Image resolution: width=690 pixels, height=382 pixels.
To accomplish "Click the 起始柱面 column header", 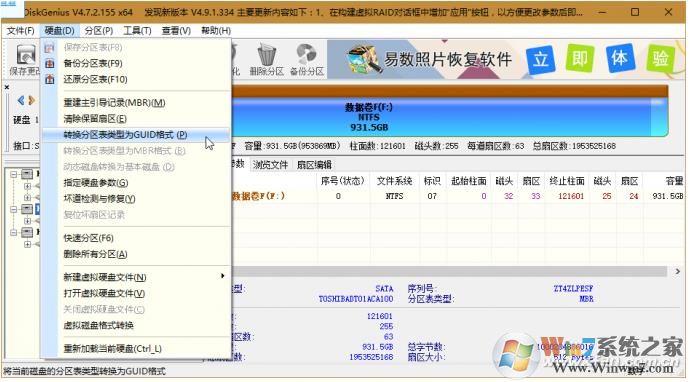I will pos(469,181).
